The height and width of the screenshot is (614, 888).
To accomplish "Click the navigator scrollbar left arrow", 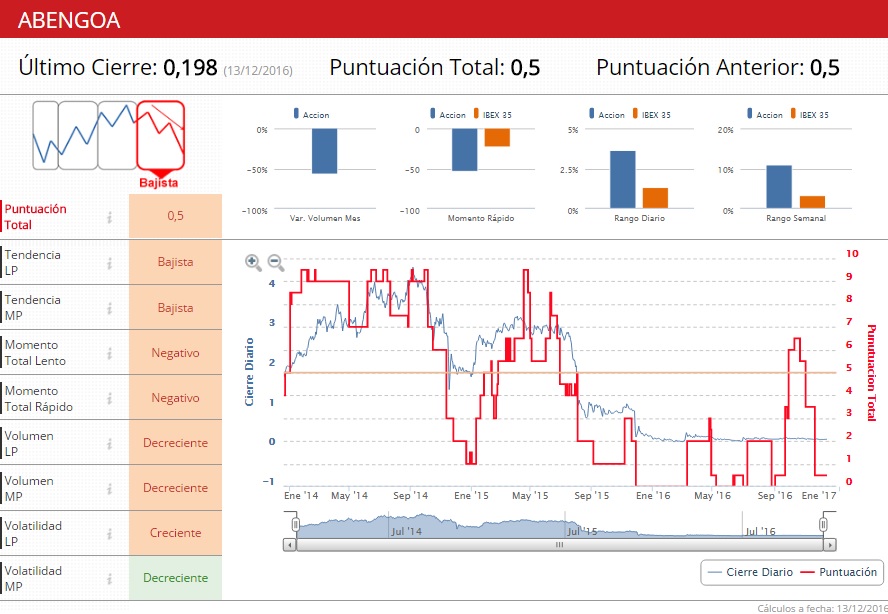I will (289, 545).
